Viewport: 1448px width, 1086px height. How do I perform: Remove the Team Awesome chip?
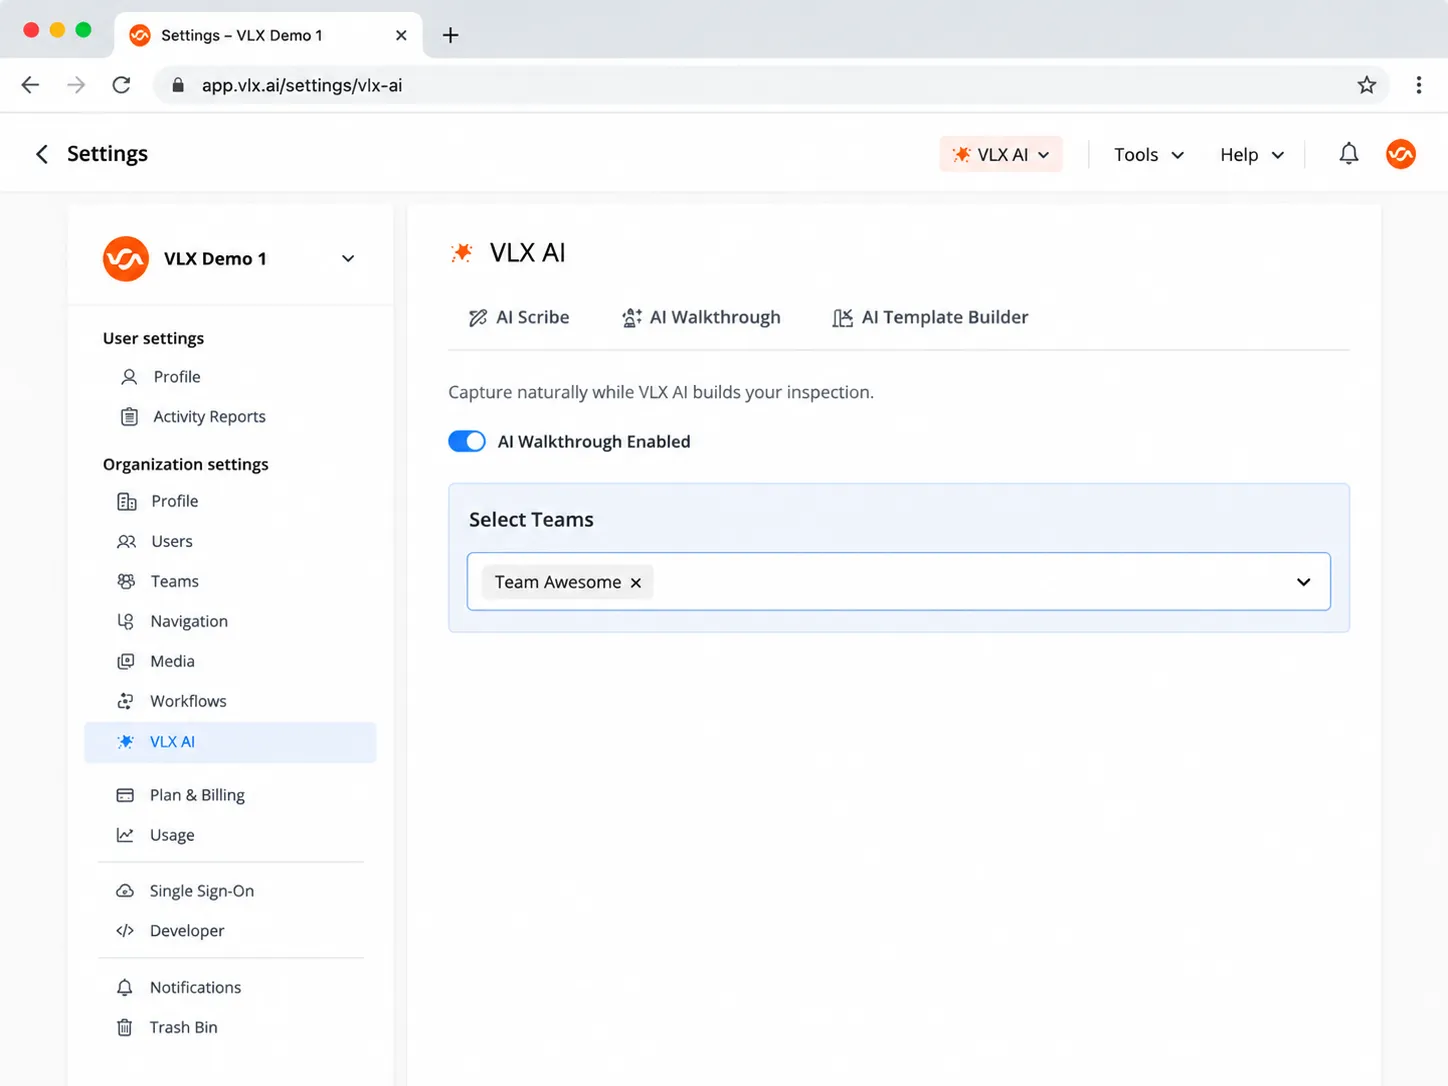pos(635,583)
